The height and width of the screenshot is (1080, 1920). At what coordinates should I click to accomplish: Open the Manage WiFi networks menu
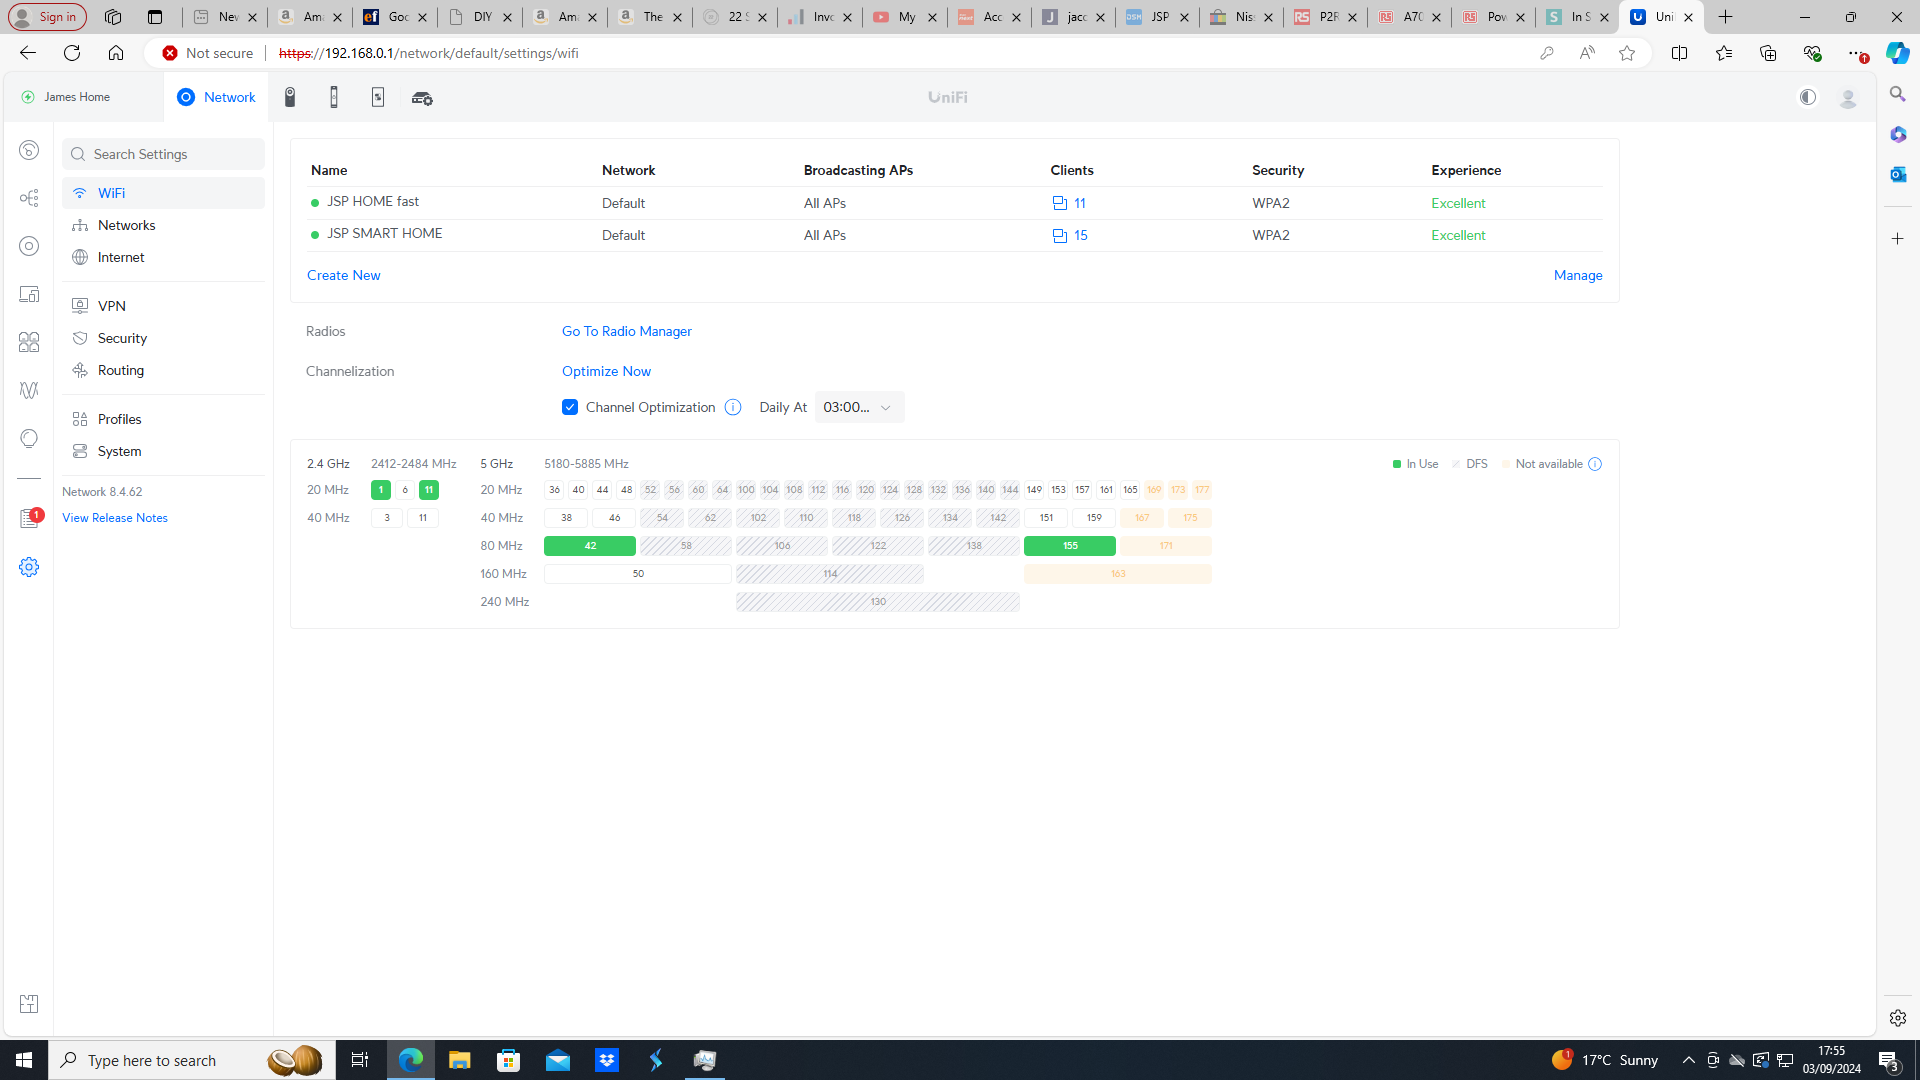coord(1578,274)
